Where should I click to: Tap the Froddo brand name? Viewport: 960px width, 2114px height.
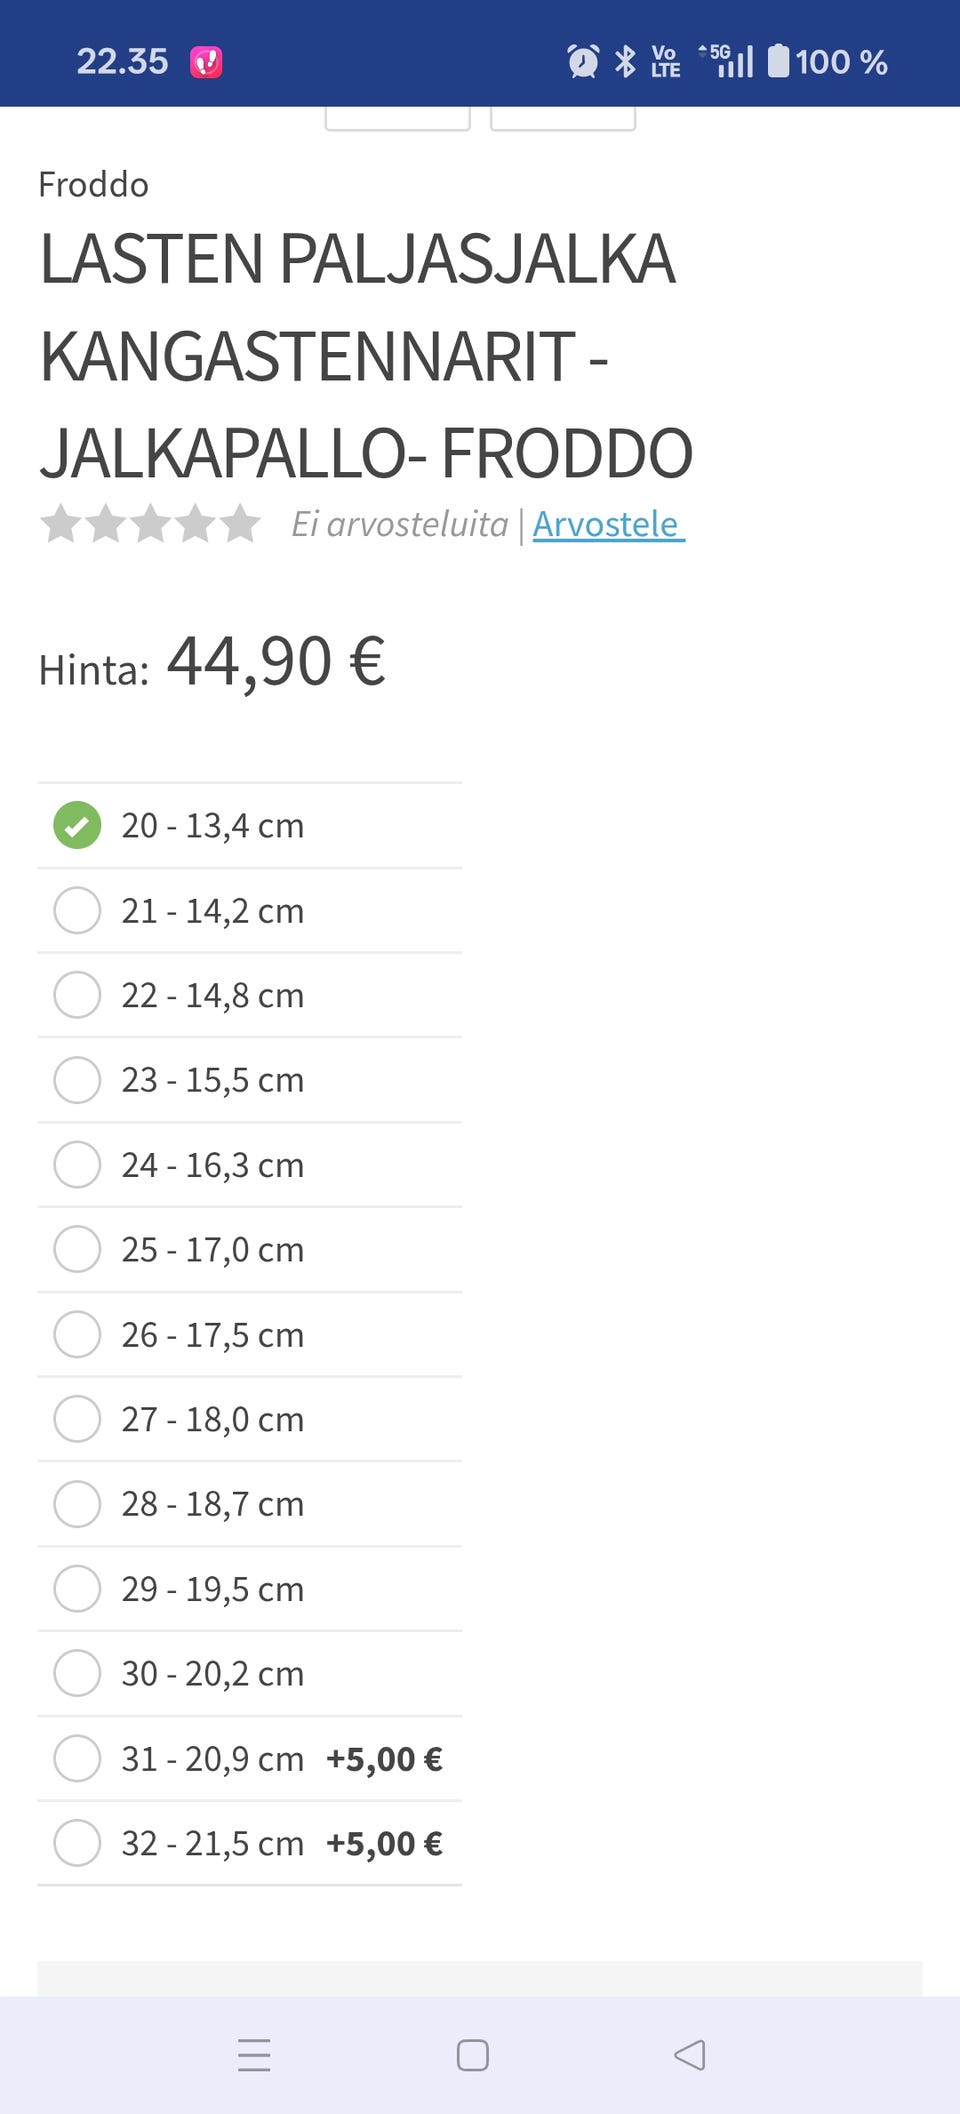(93, 185)
